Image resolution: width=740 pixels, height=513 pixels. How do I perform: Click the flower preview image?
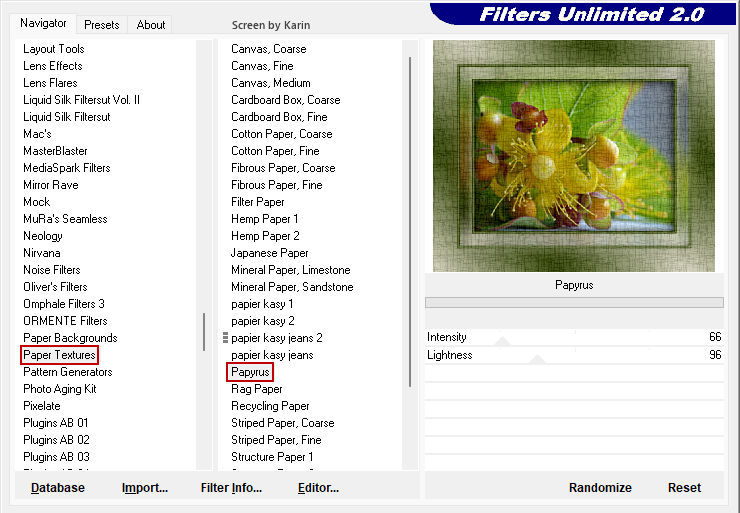tap(573, 155)
